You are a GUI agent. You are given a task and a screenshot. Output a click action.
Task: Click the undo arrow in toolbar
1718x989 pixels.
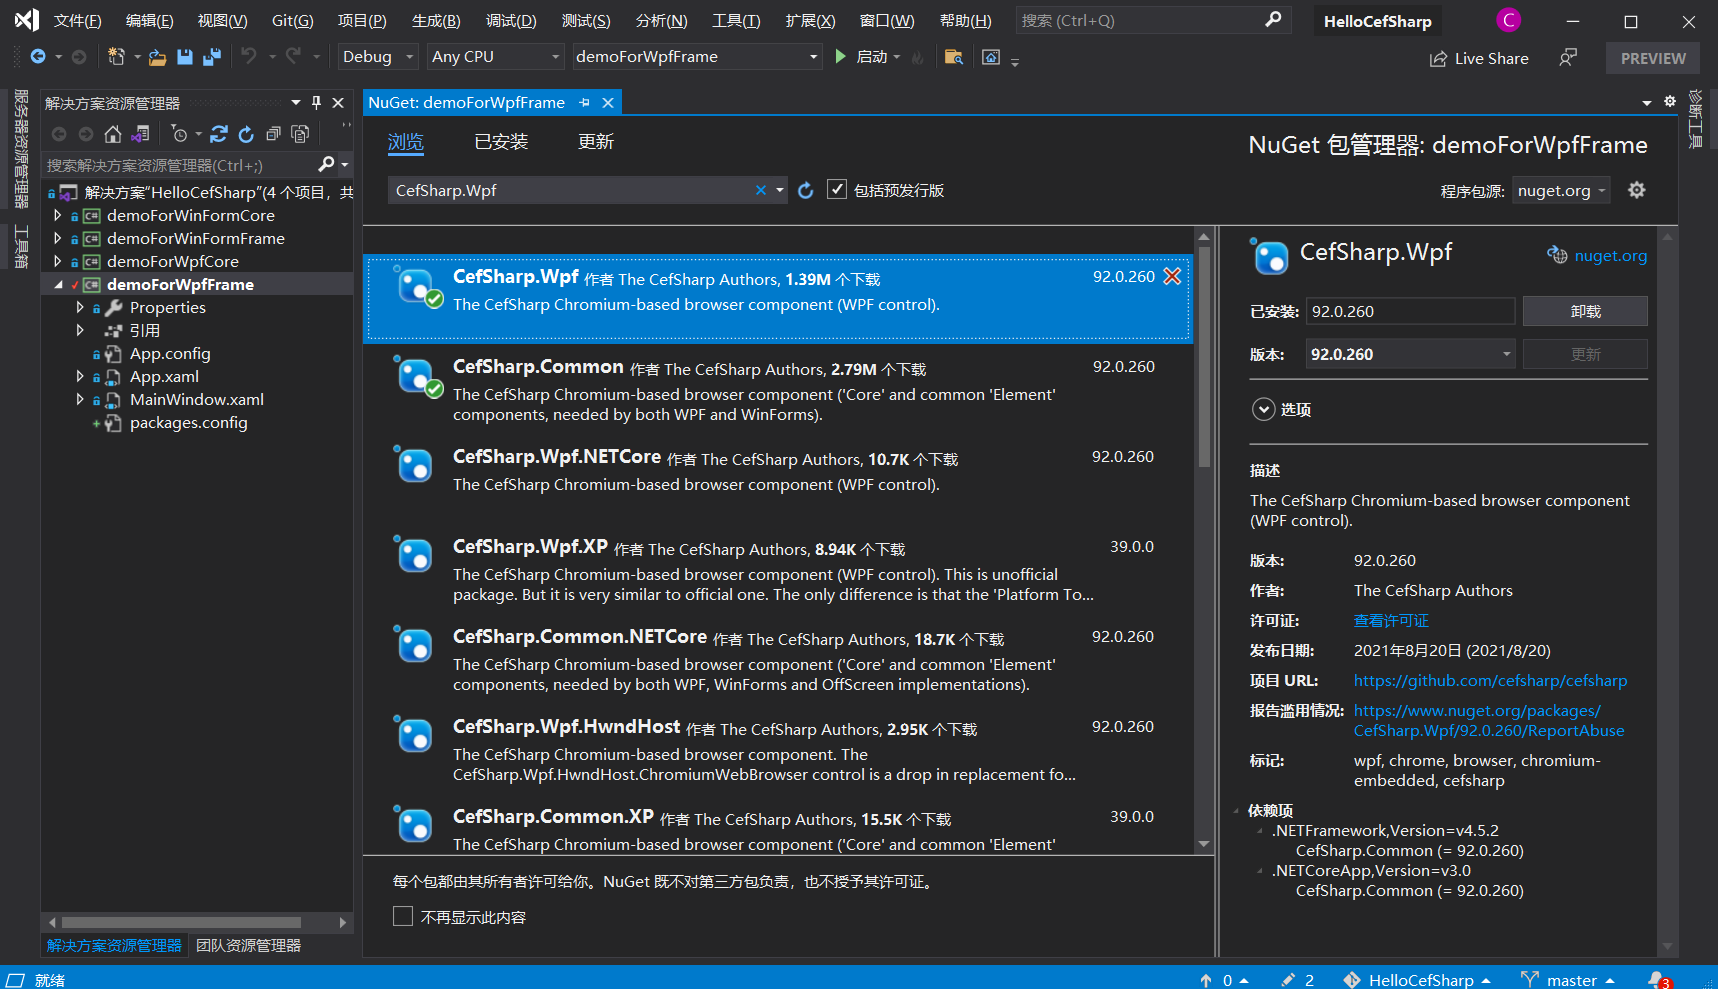249,56
